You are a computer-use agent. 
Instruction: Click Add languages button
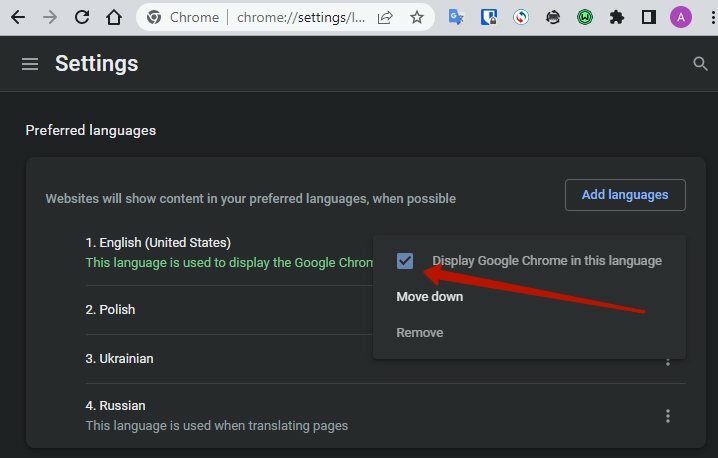pos(625,195)
